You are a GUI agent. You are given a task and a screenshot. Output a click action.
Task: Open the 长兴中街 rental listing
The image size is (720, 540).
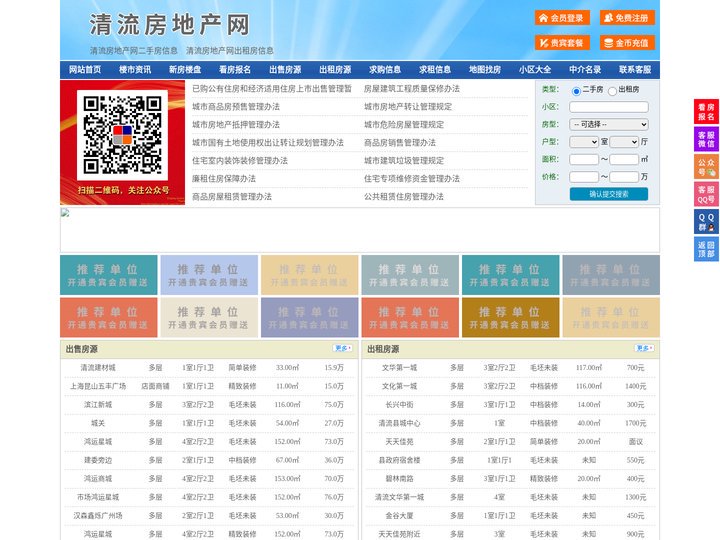point(399,405)
